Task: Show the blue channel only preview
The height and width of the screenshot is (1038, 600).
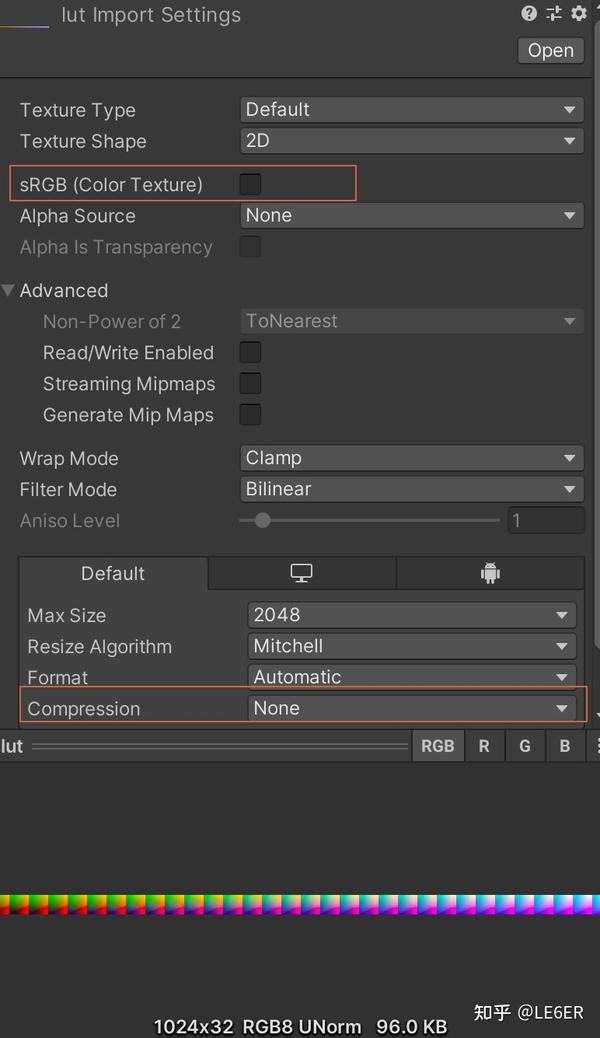Action: (x=565, y=746)
